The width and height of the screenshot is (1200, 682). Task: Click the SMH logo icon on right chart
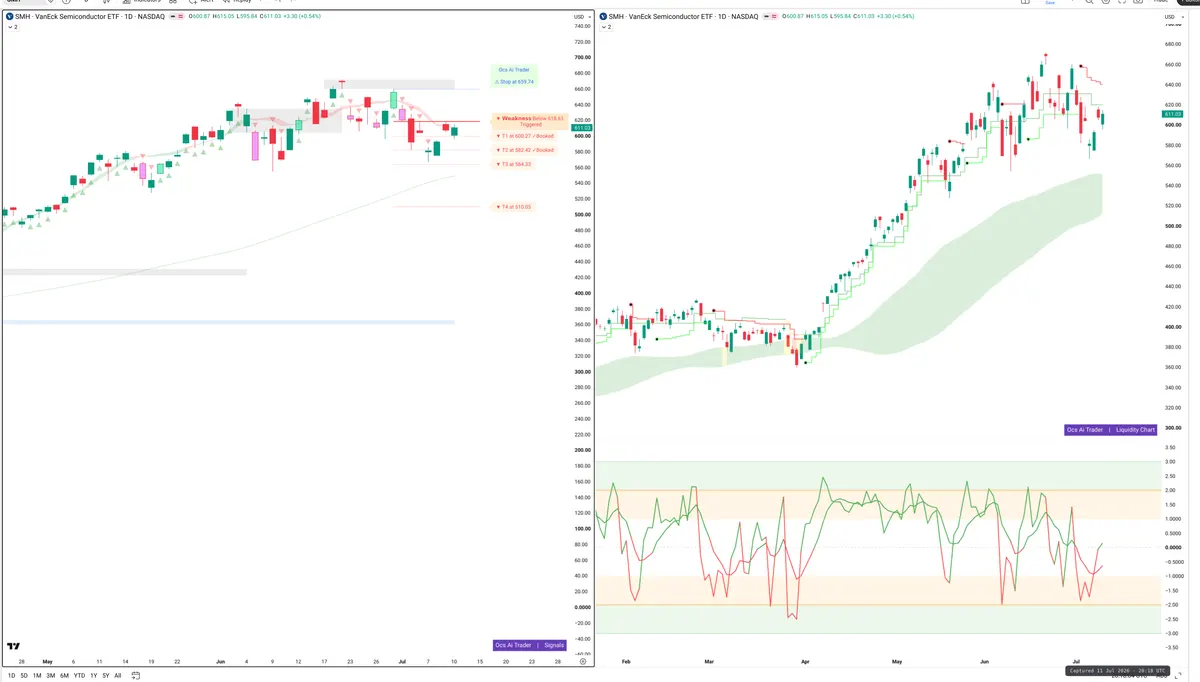[605, 17]
